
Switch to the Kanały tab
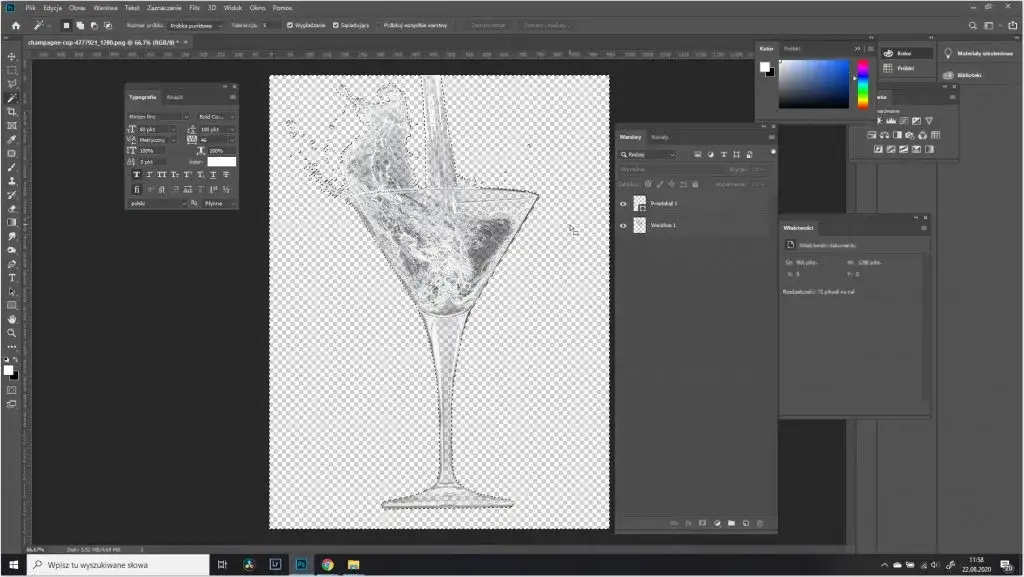pos(660,136)
